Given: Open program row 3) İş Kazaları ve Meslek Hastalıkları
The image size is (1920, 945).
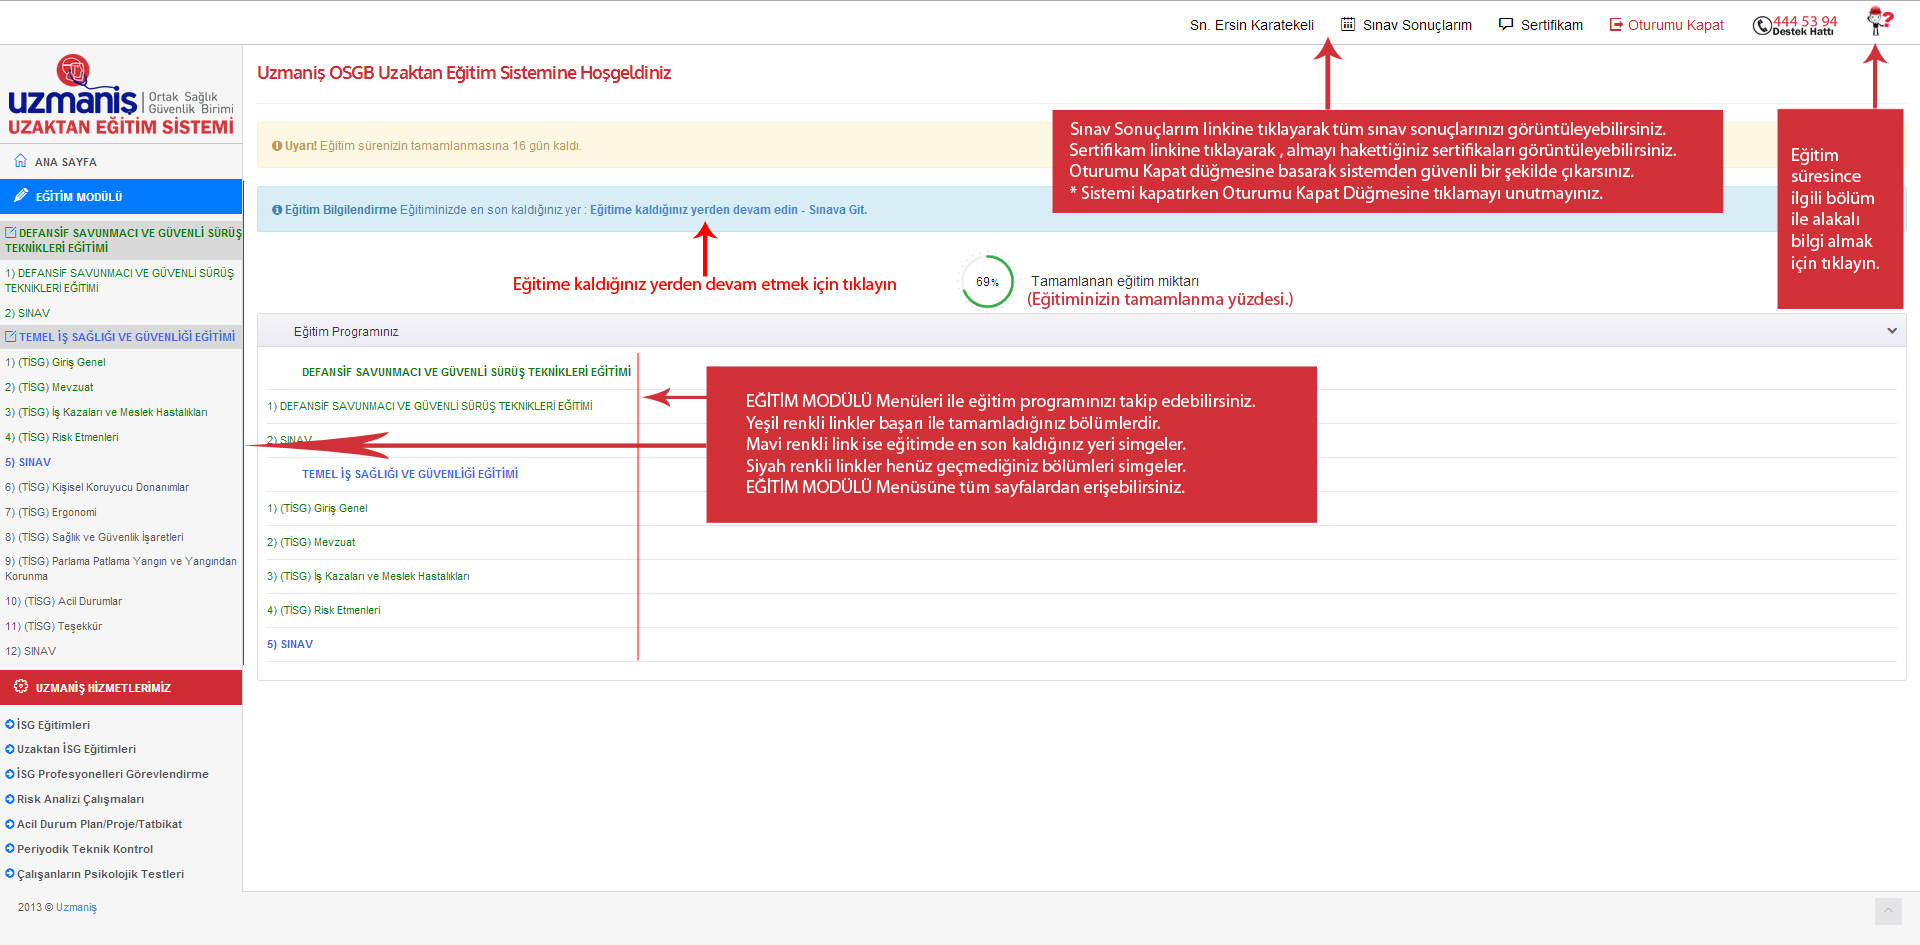Looking at the screenshot, I should [x=368, y=576].
